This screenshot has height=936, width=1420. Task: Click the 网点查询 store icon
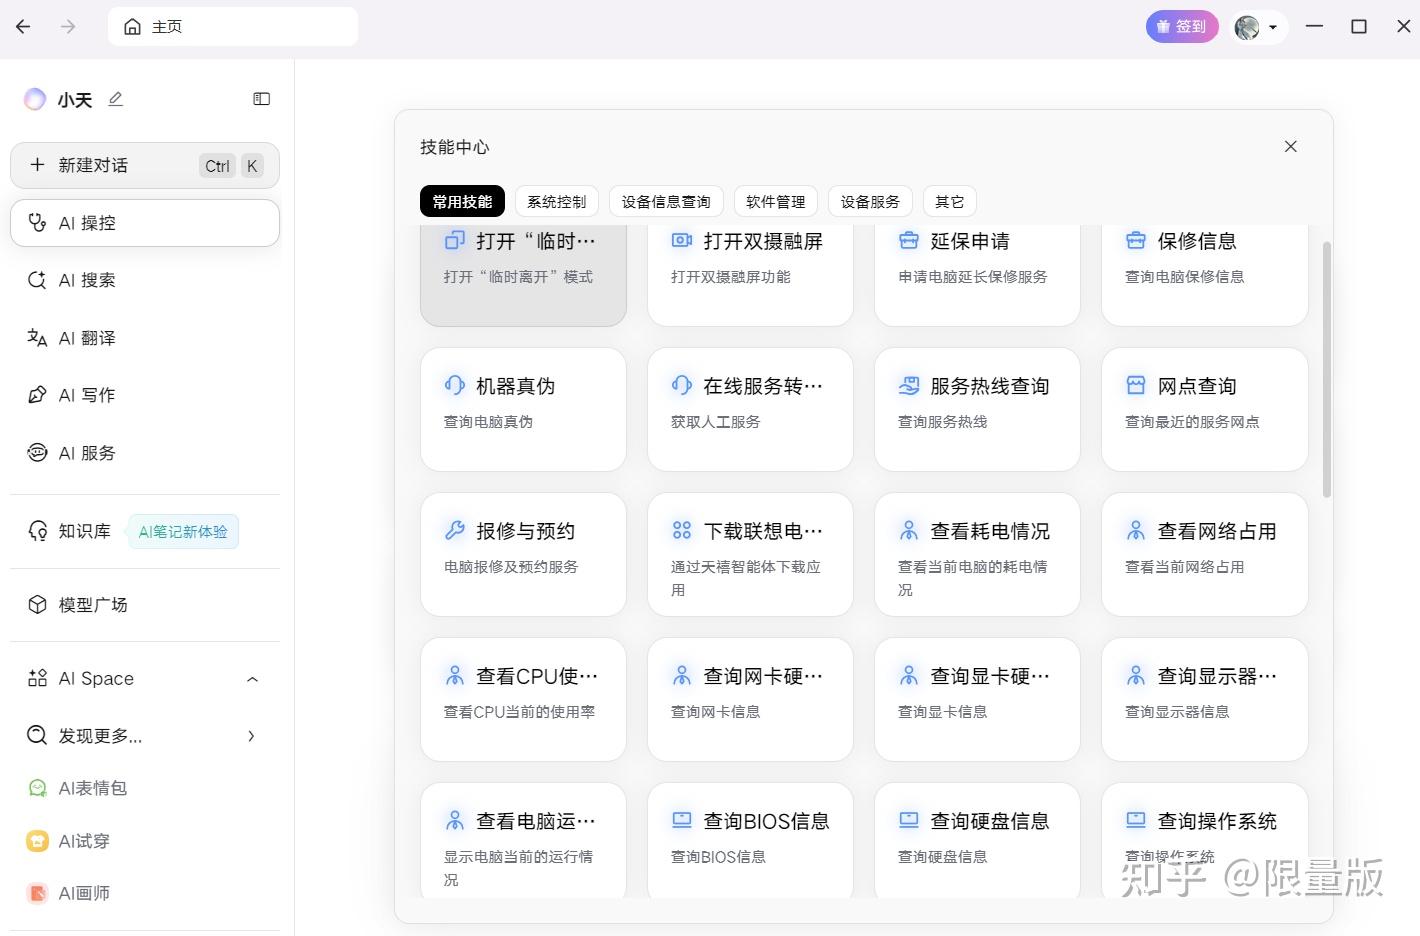pyautogui.click(x=1136, y=385)
